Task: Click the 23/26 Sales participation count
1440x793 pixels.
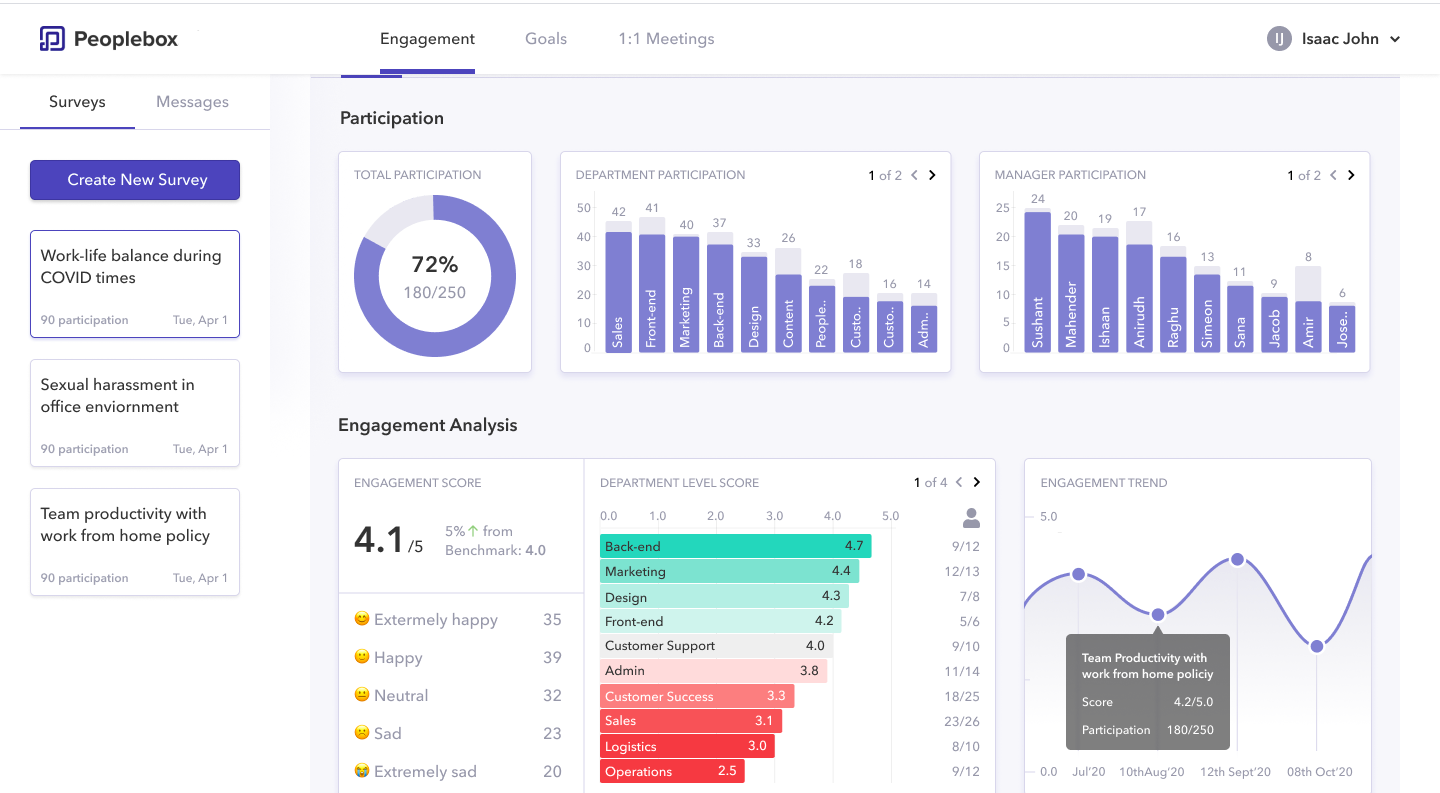Action: click(x=962, y=721)
